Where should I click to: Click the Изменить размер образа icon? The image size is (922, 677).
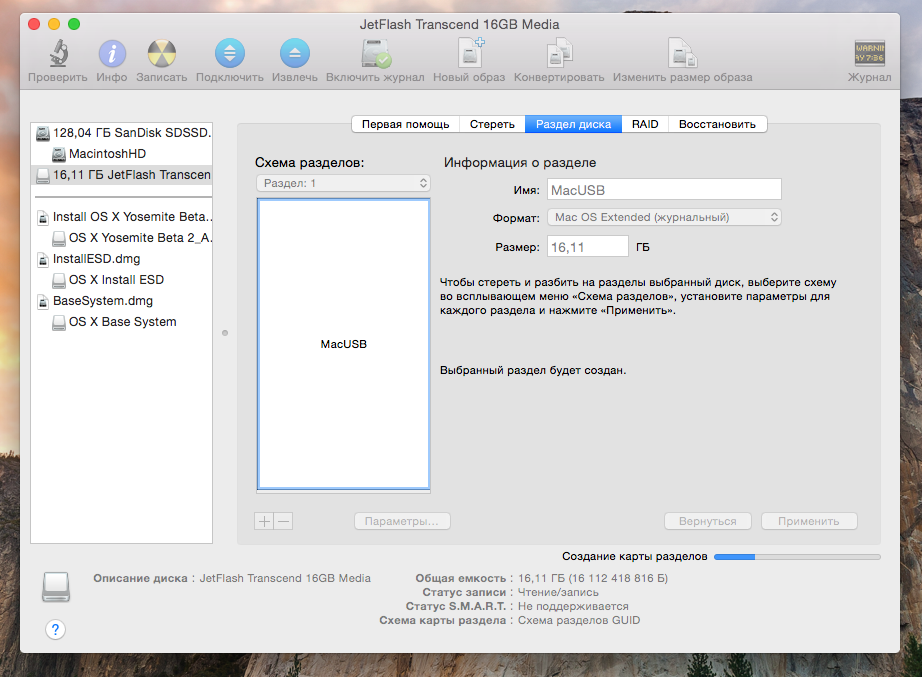click(682, 54)
